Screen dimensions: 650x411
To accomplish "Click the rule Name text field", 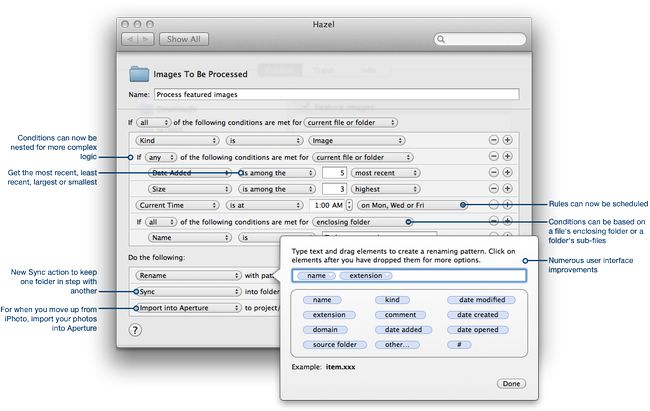I will pyautogui.click(x=336, y=94).
